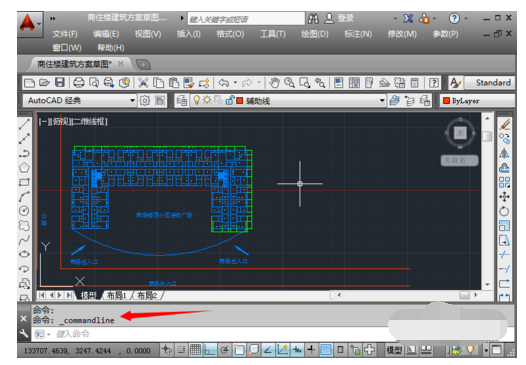Open the Help question mark in toolbar

[434, 83]
